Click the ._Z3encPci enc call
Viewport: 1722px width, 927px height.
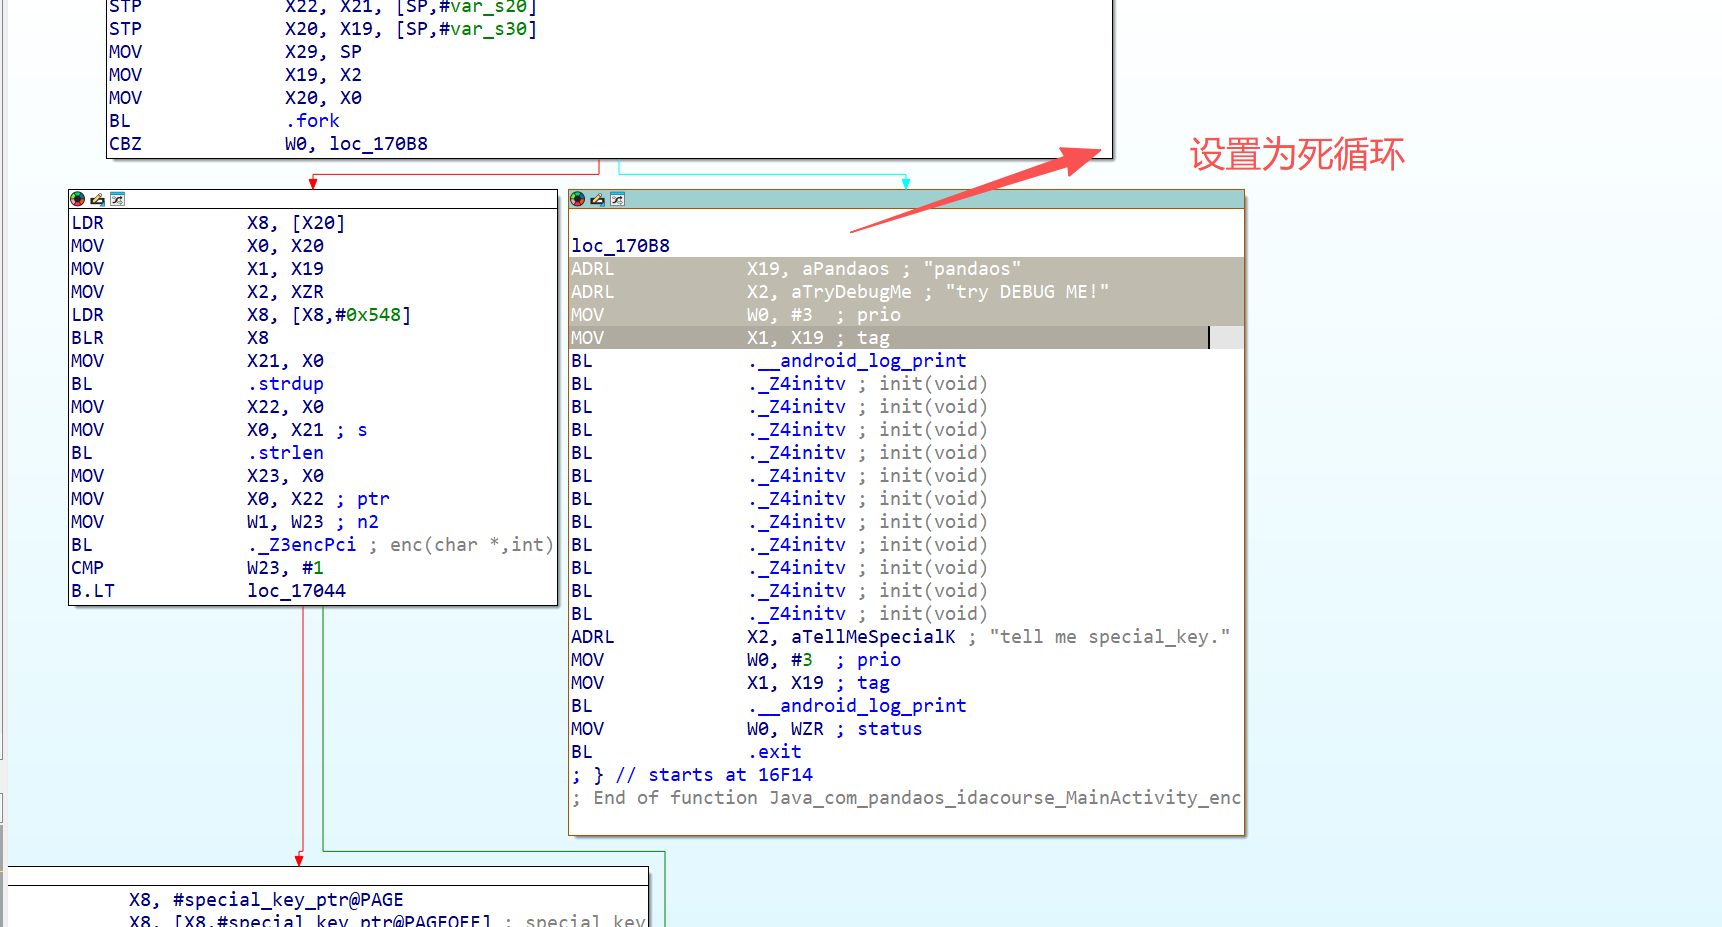[301, 545]
